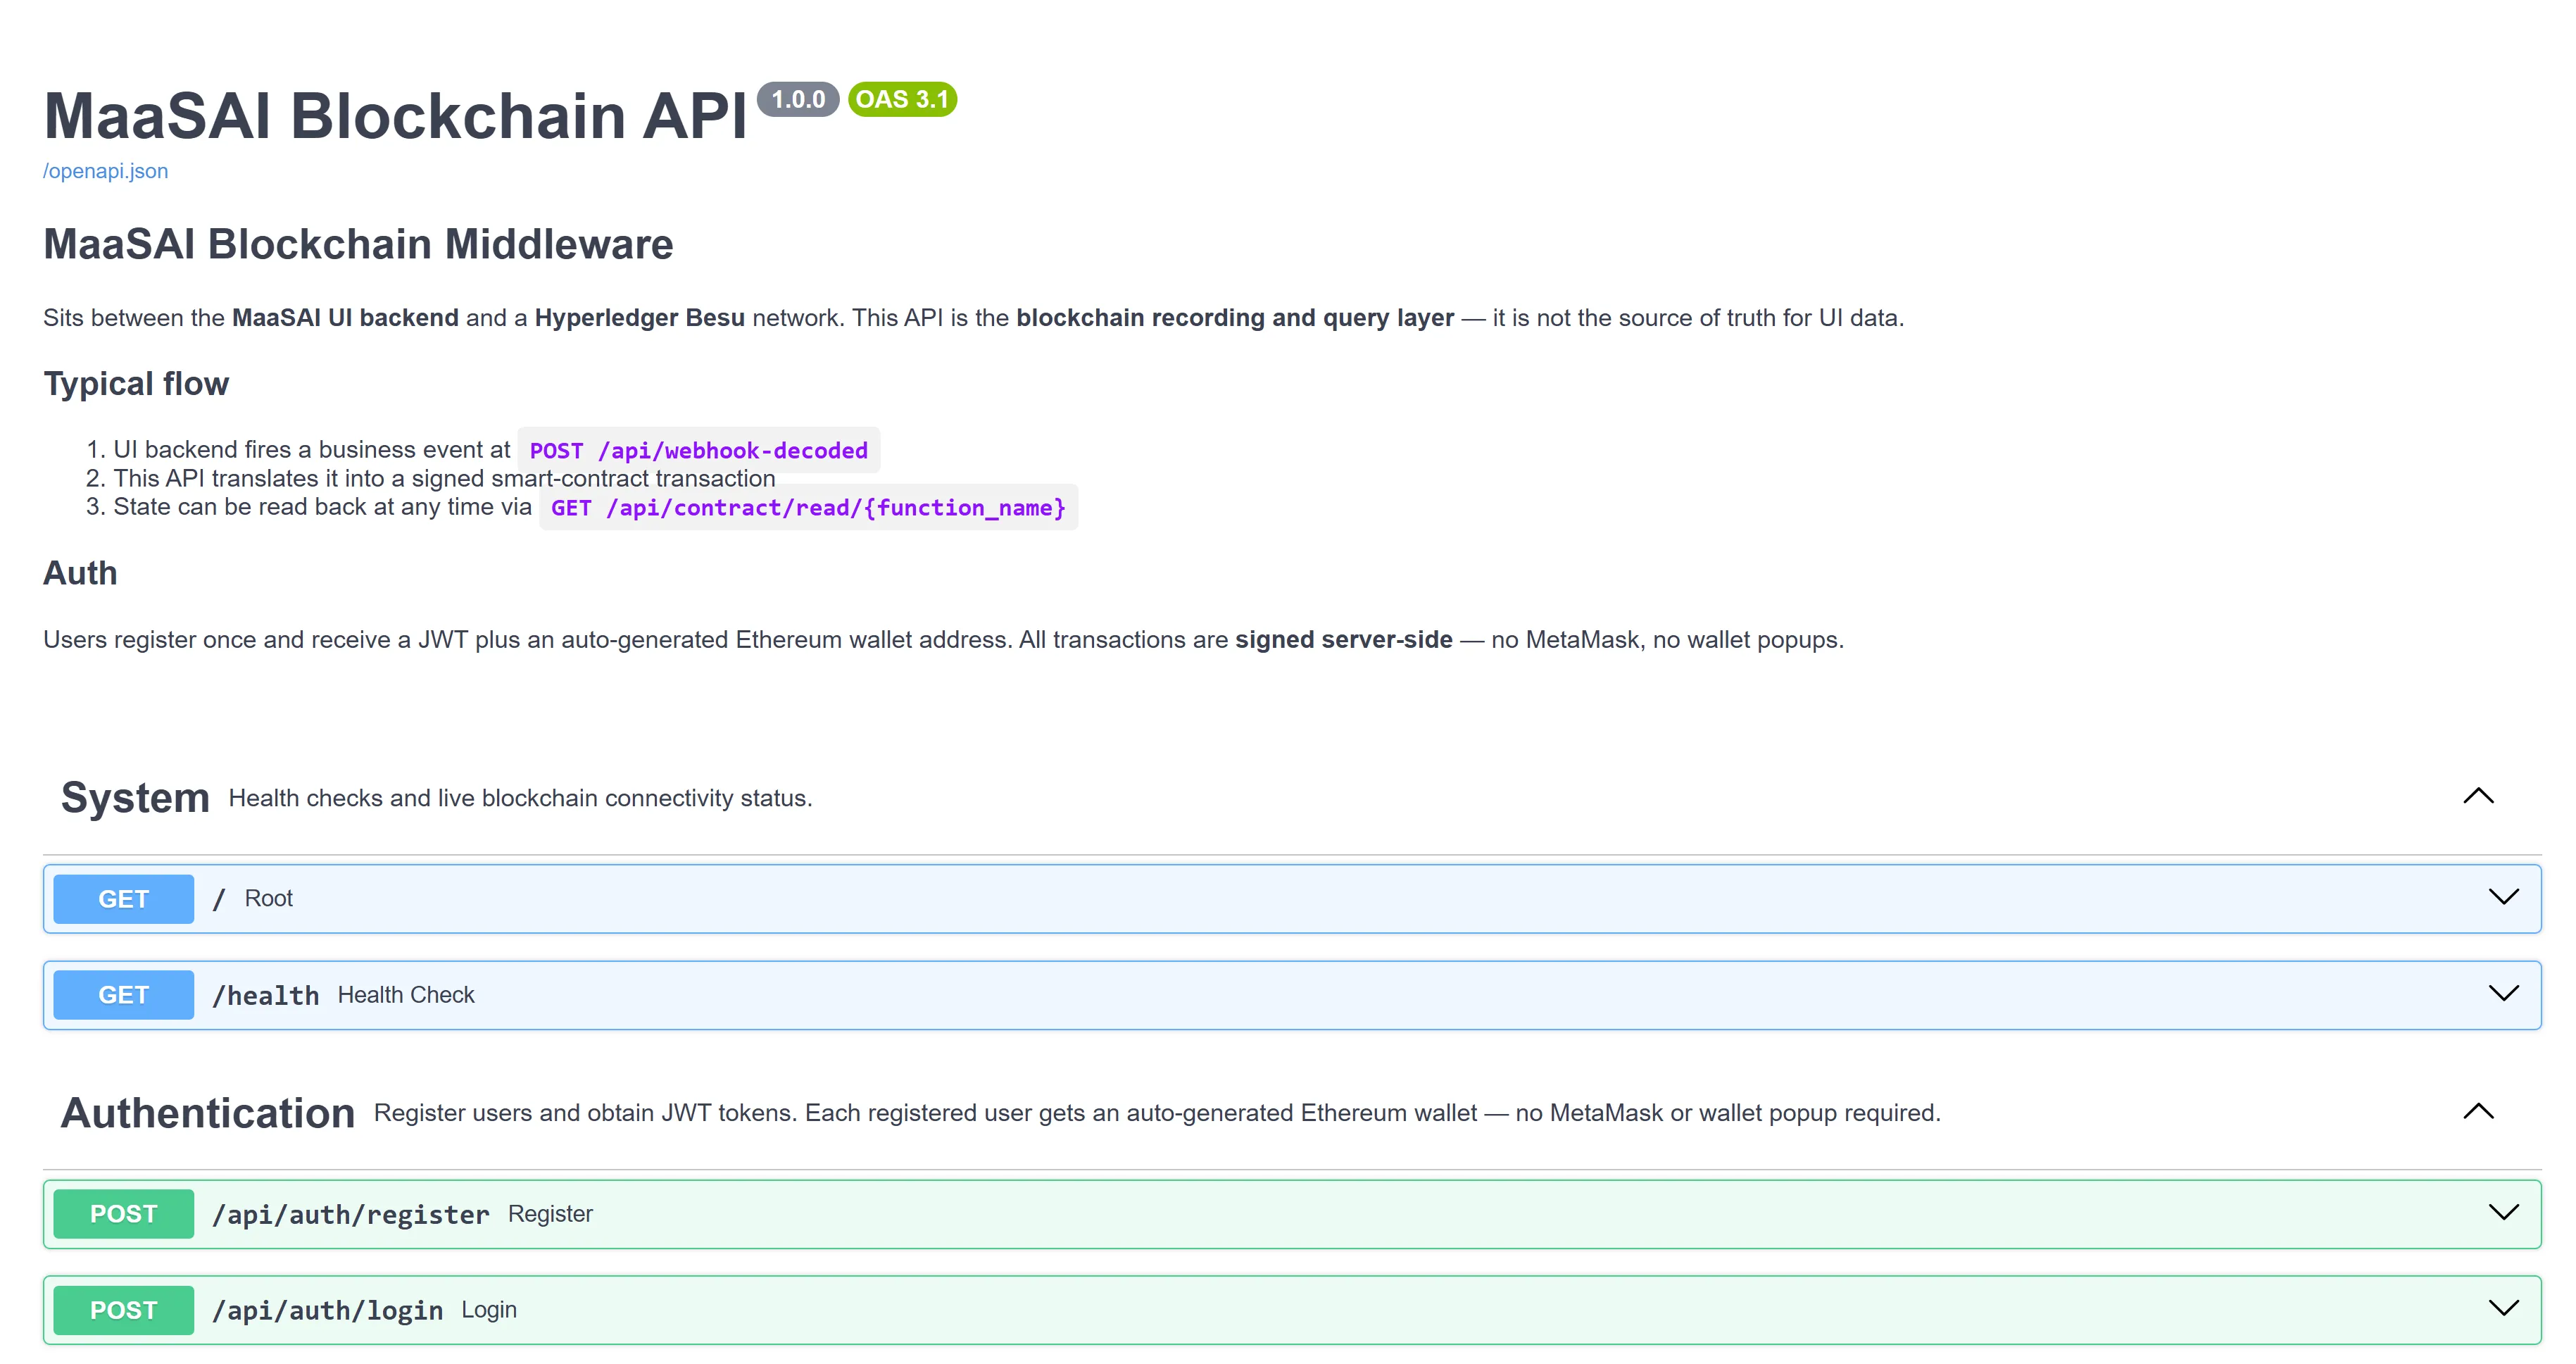The width and height of the screenshot is (2576, 1364).
Task: Expand the /health endpoint arrow
Action: [2503, 993]
